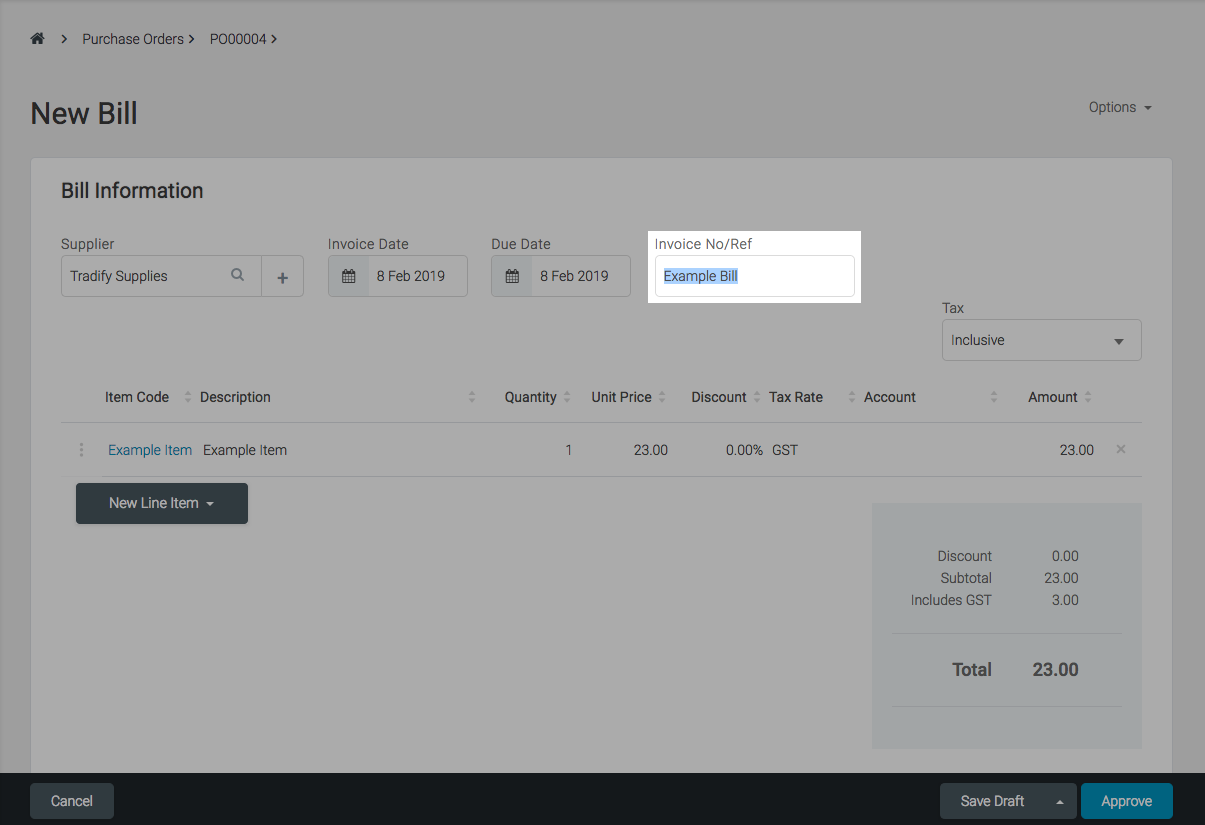Sort by Account column arrows
This screenshot has width=1205, height=825.
994,397
